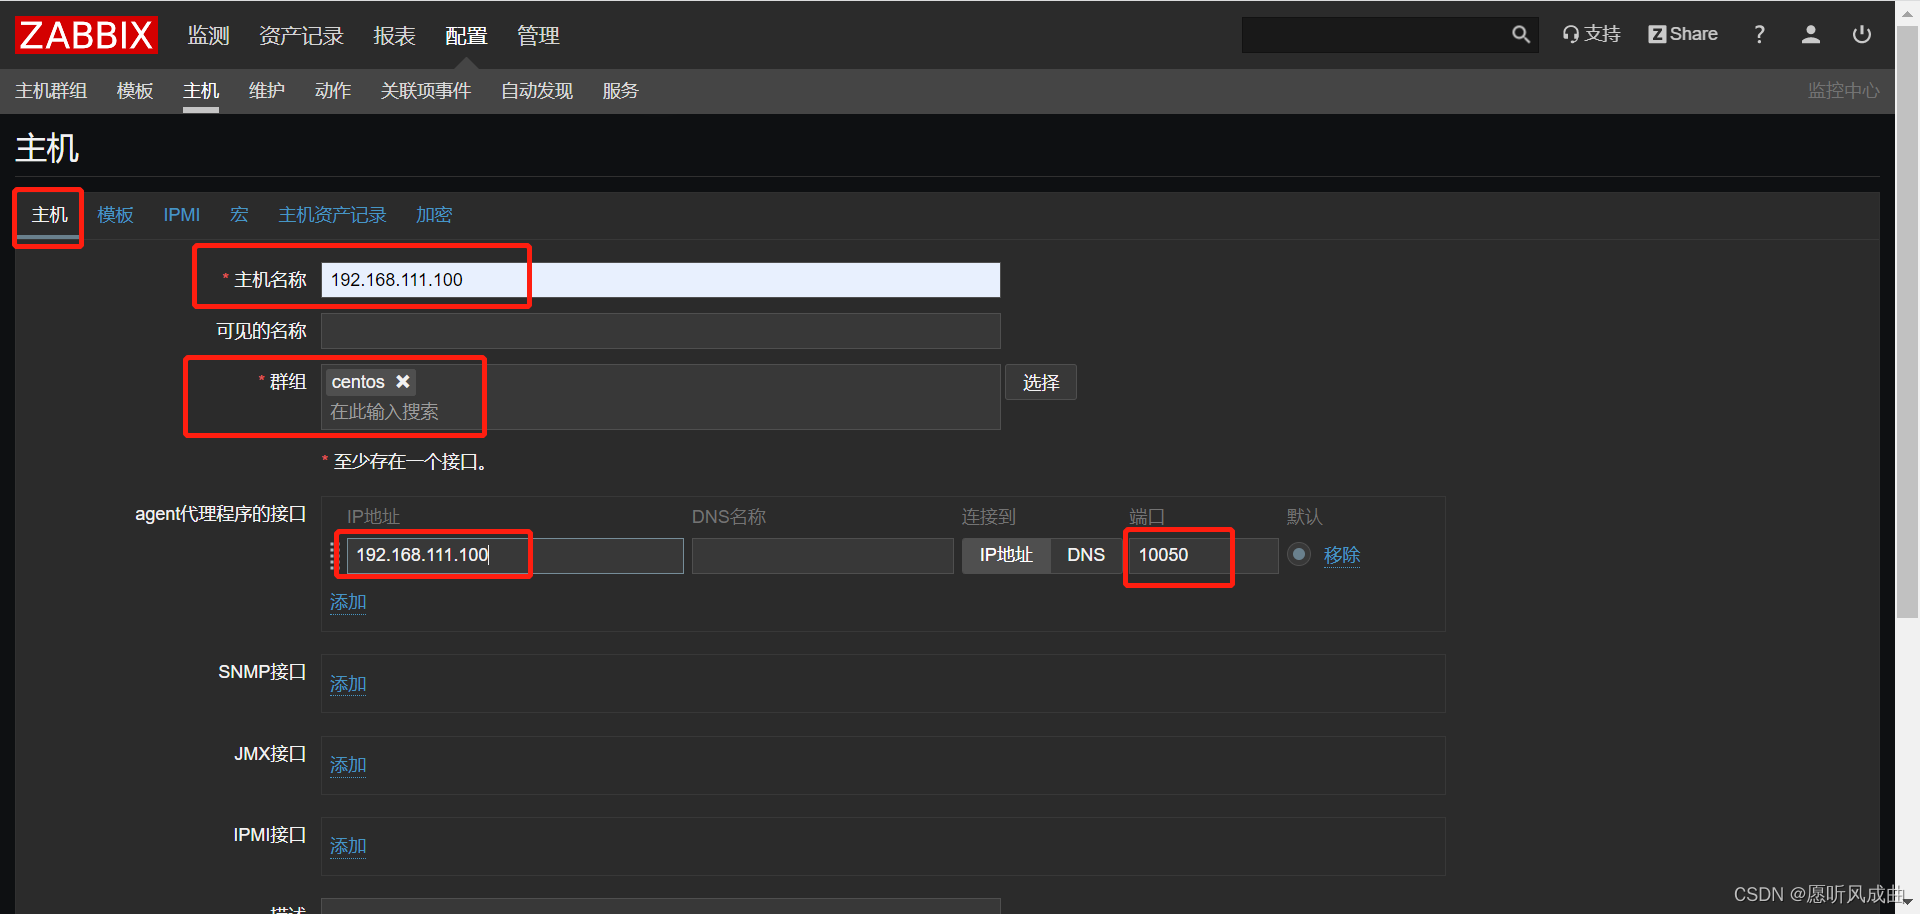The width and height of the screenshot is (1920, 914).
Task: Switch to the 加密 tab
Action: tap(434, 215)
